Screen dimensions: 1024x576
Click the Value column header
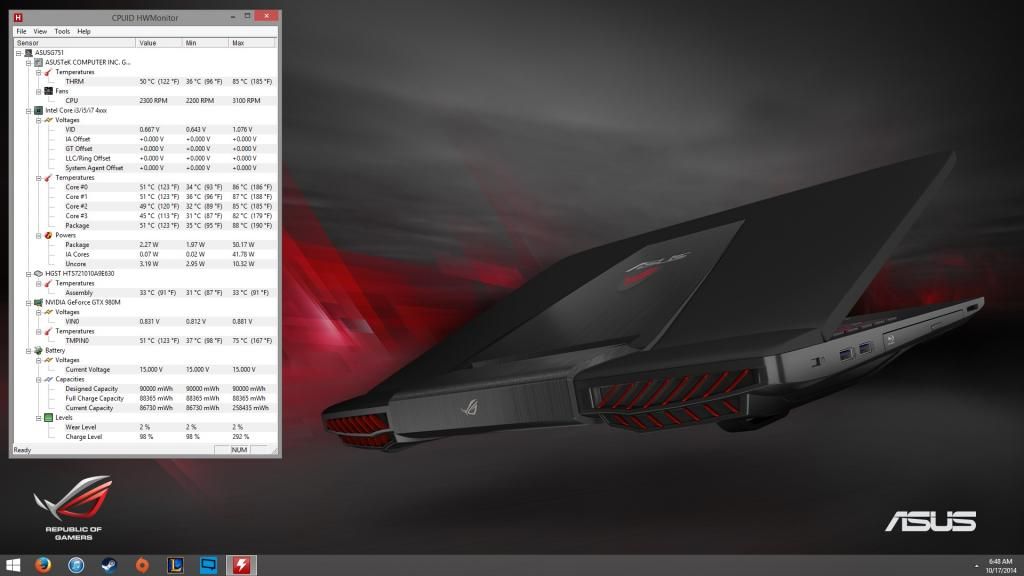[159, 43]
